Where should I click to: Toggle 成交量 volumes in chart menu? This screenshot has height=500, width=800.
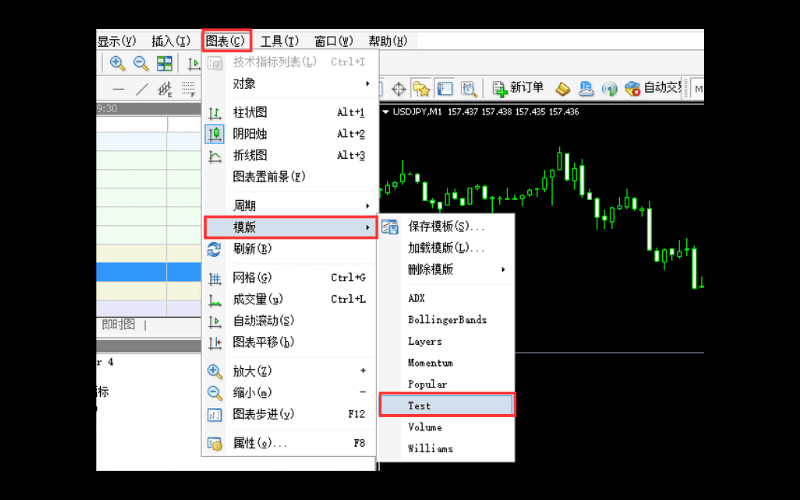(x=290, y=299)
